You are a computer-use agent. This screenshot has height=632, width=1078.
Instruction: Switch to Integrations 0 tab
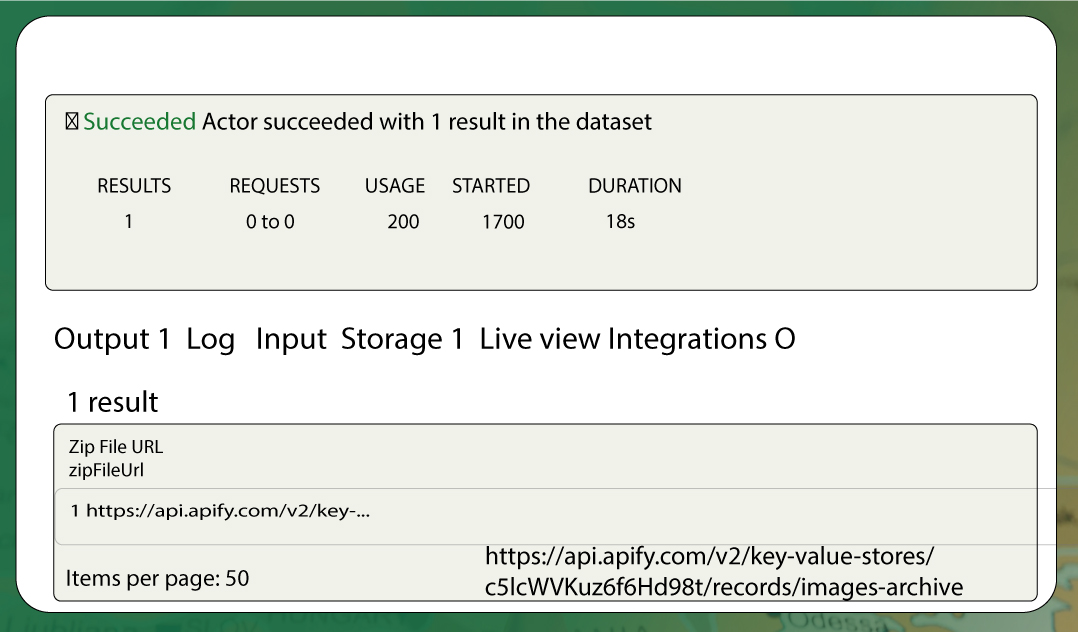click(701, 340)
